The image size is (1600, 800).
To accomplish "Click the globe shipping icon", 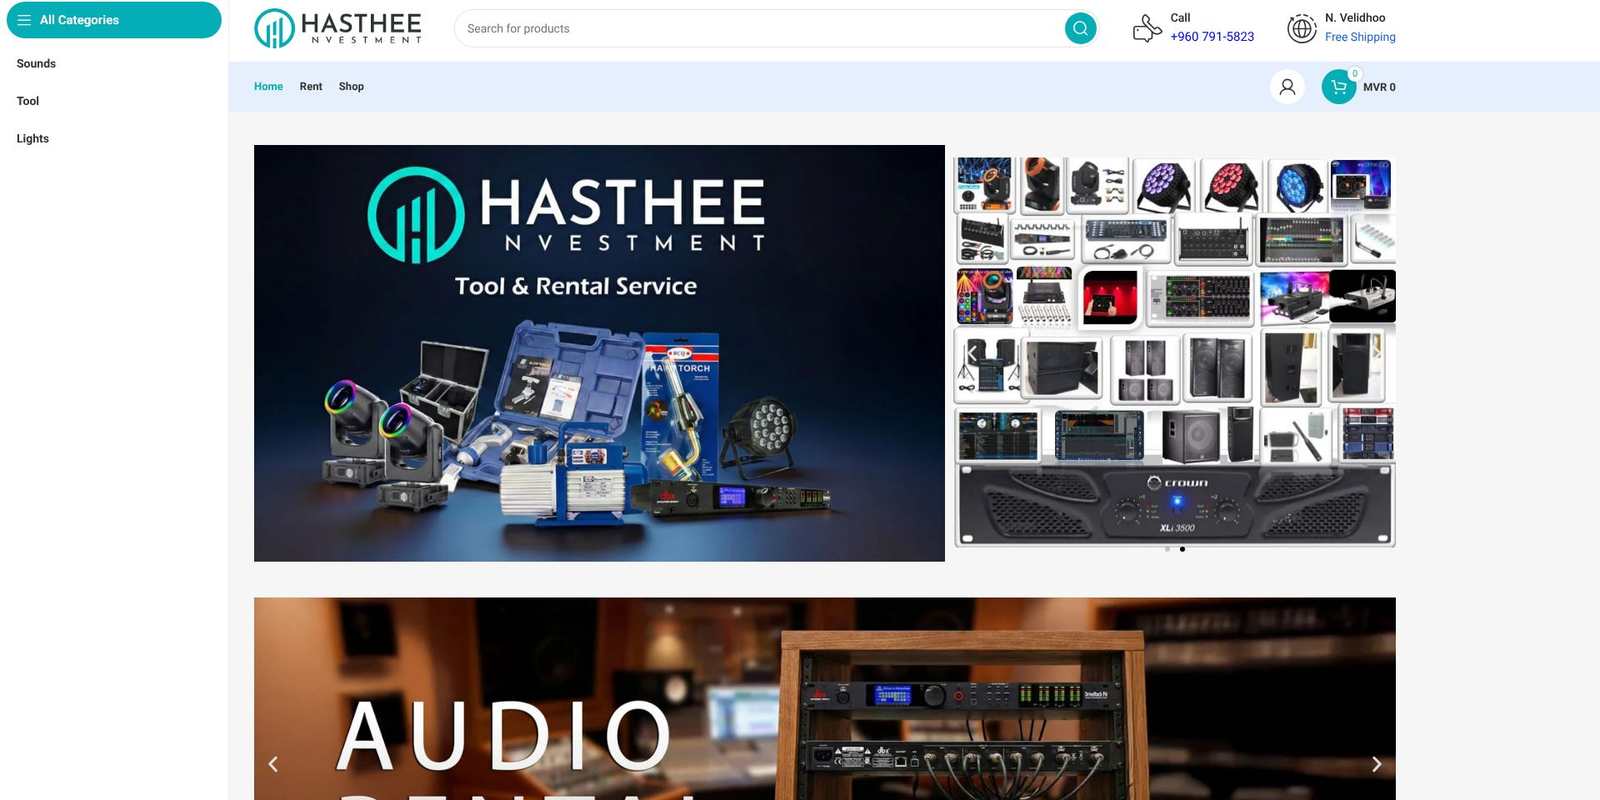I will pyautogui.click(x=1301, y=29).
